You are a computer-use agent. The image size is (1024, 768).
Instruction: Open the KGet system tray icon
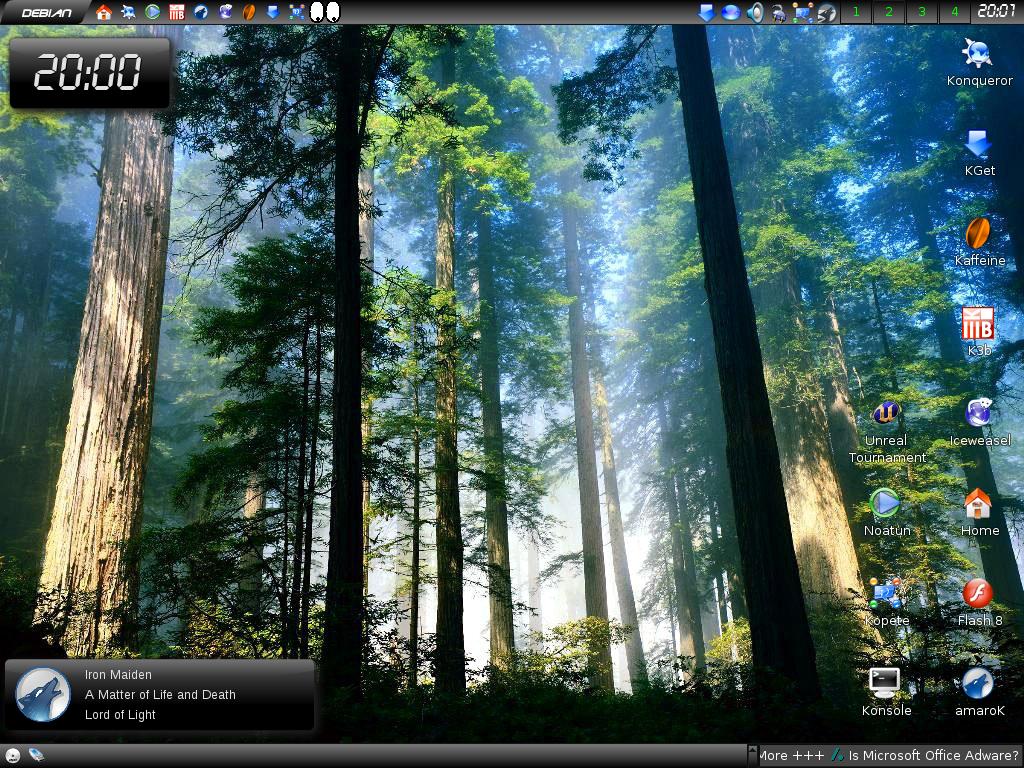tap(706, 12)
